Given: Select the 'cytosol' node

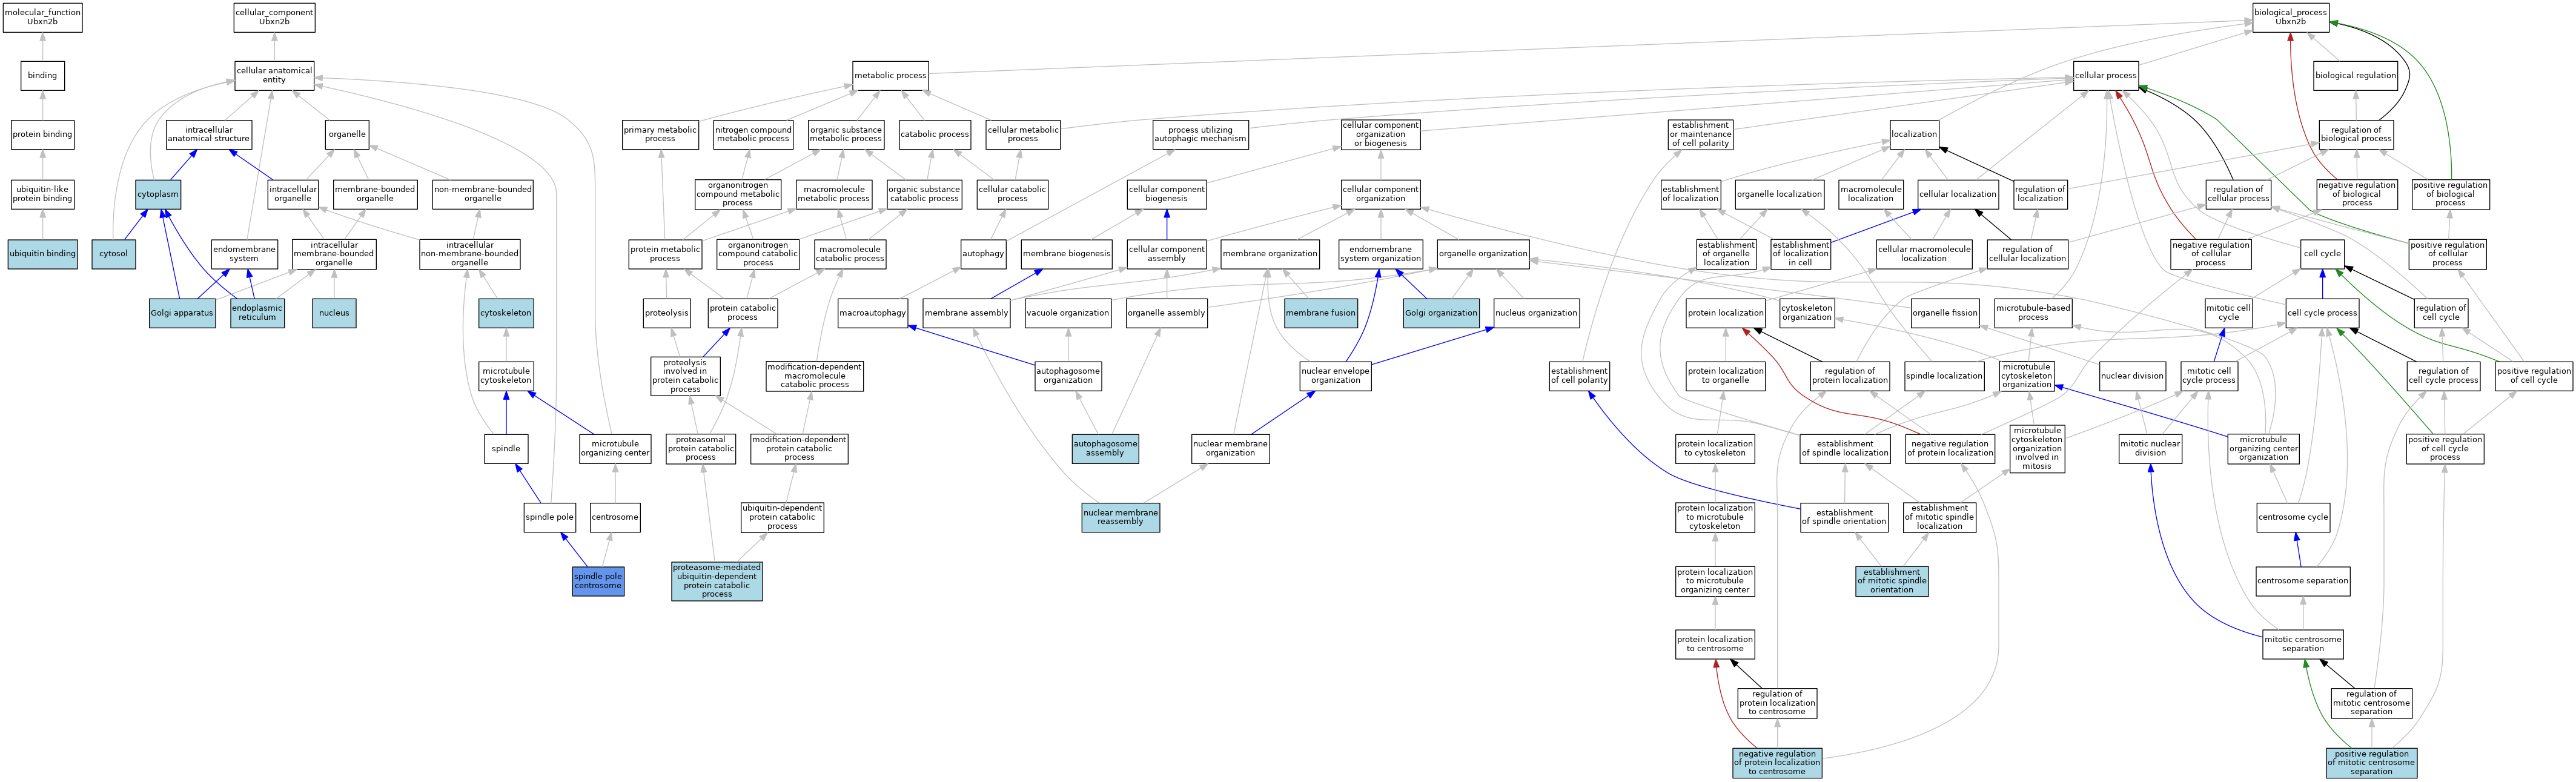Looking at the screenshot, I should coord(113,254).
